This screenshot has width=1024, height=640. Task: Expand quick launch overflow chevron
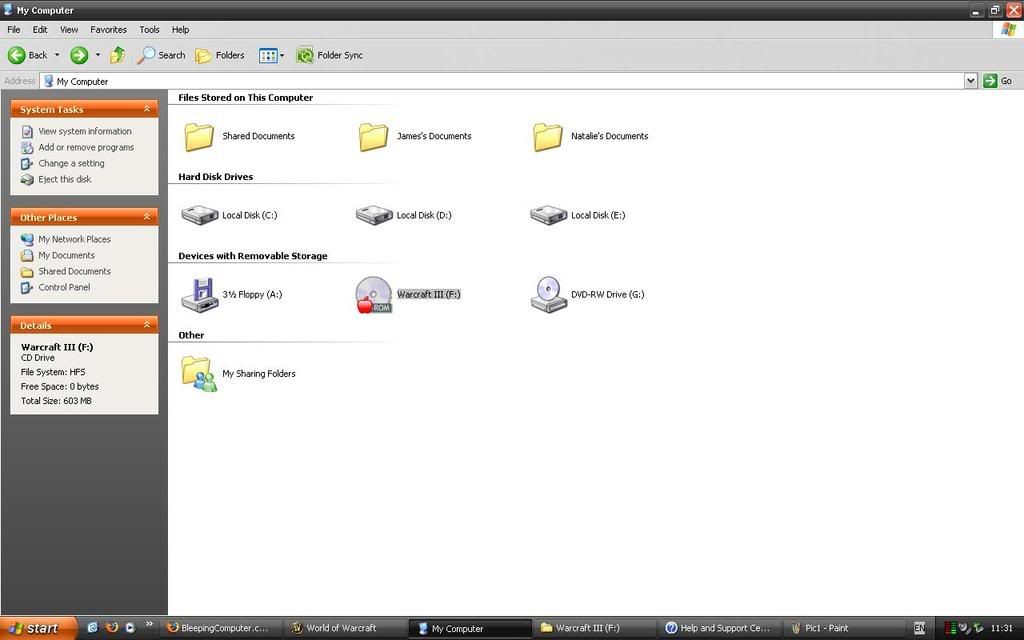149,624
